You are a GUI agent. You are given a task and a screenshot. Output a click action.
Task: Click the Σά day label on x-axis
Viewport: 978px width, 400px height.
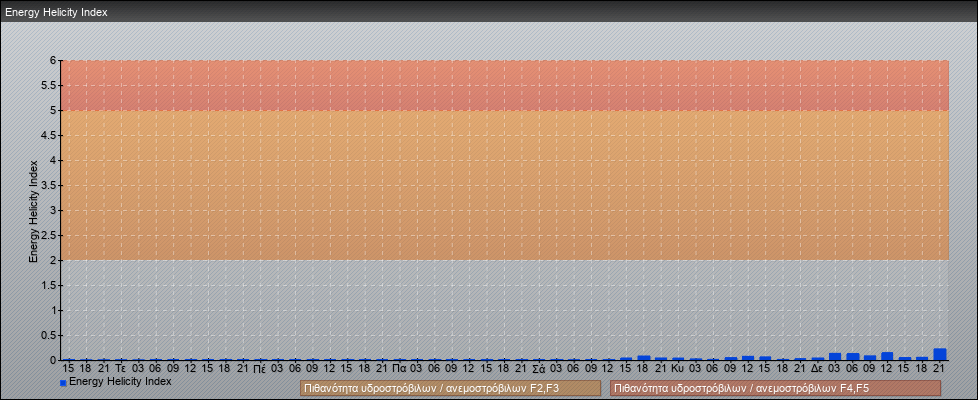[x=538, y=368]
